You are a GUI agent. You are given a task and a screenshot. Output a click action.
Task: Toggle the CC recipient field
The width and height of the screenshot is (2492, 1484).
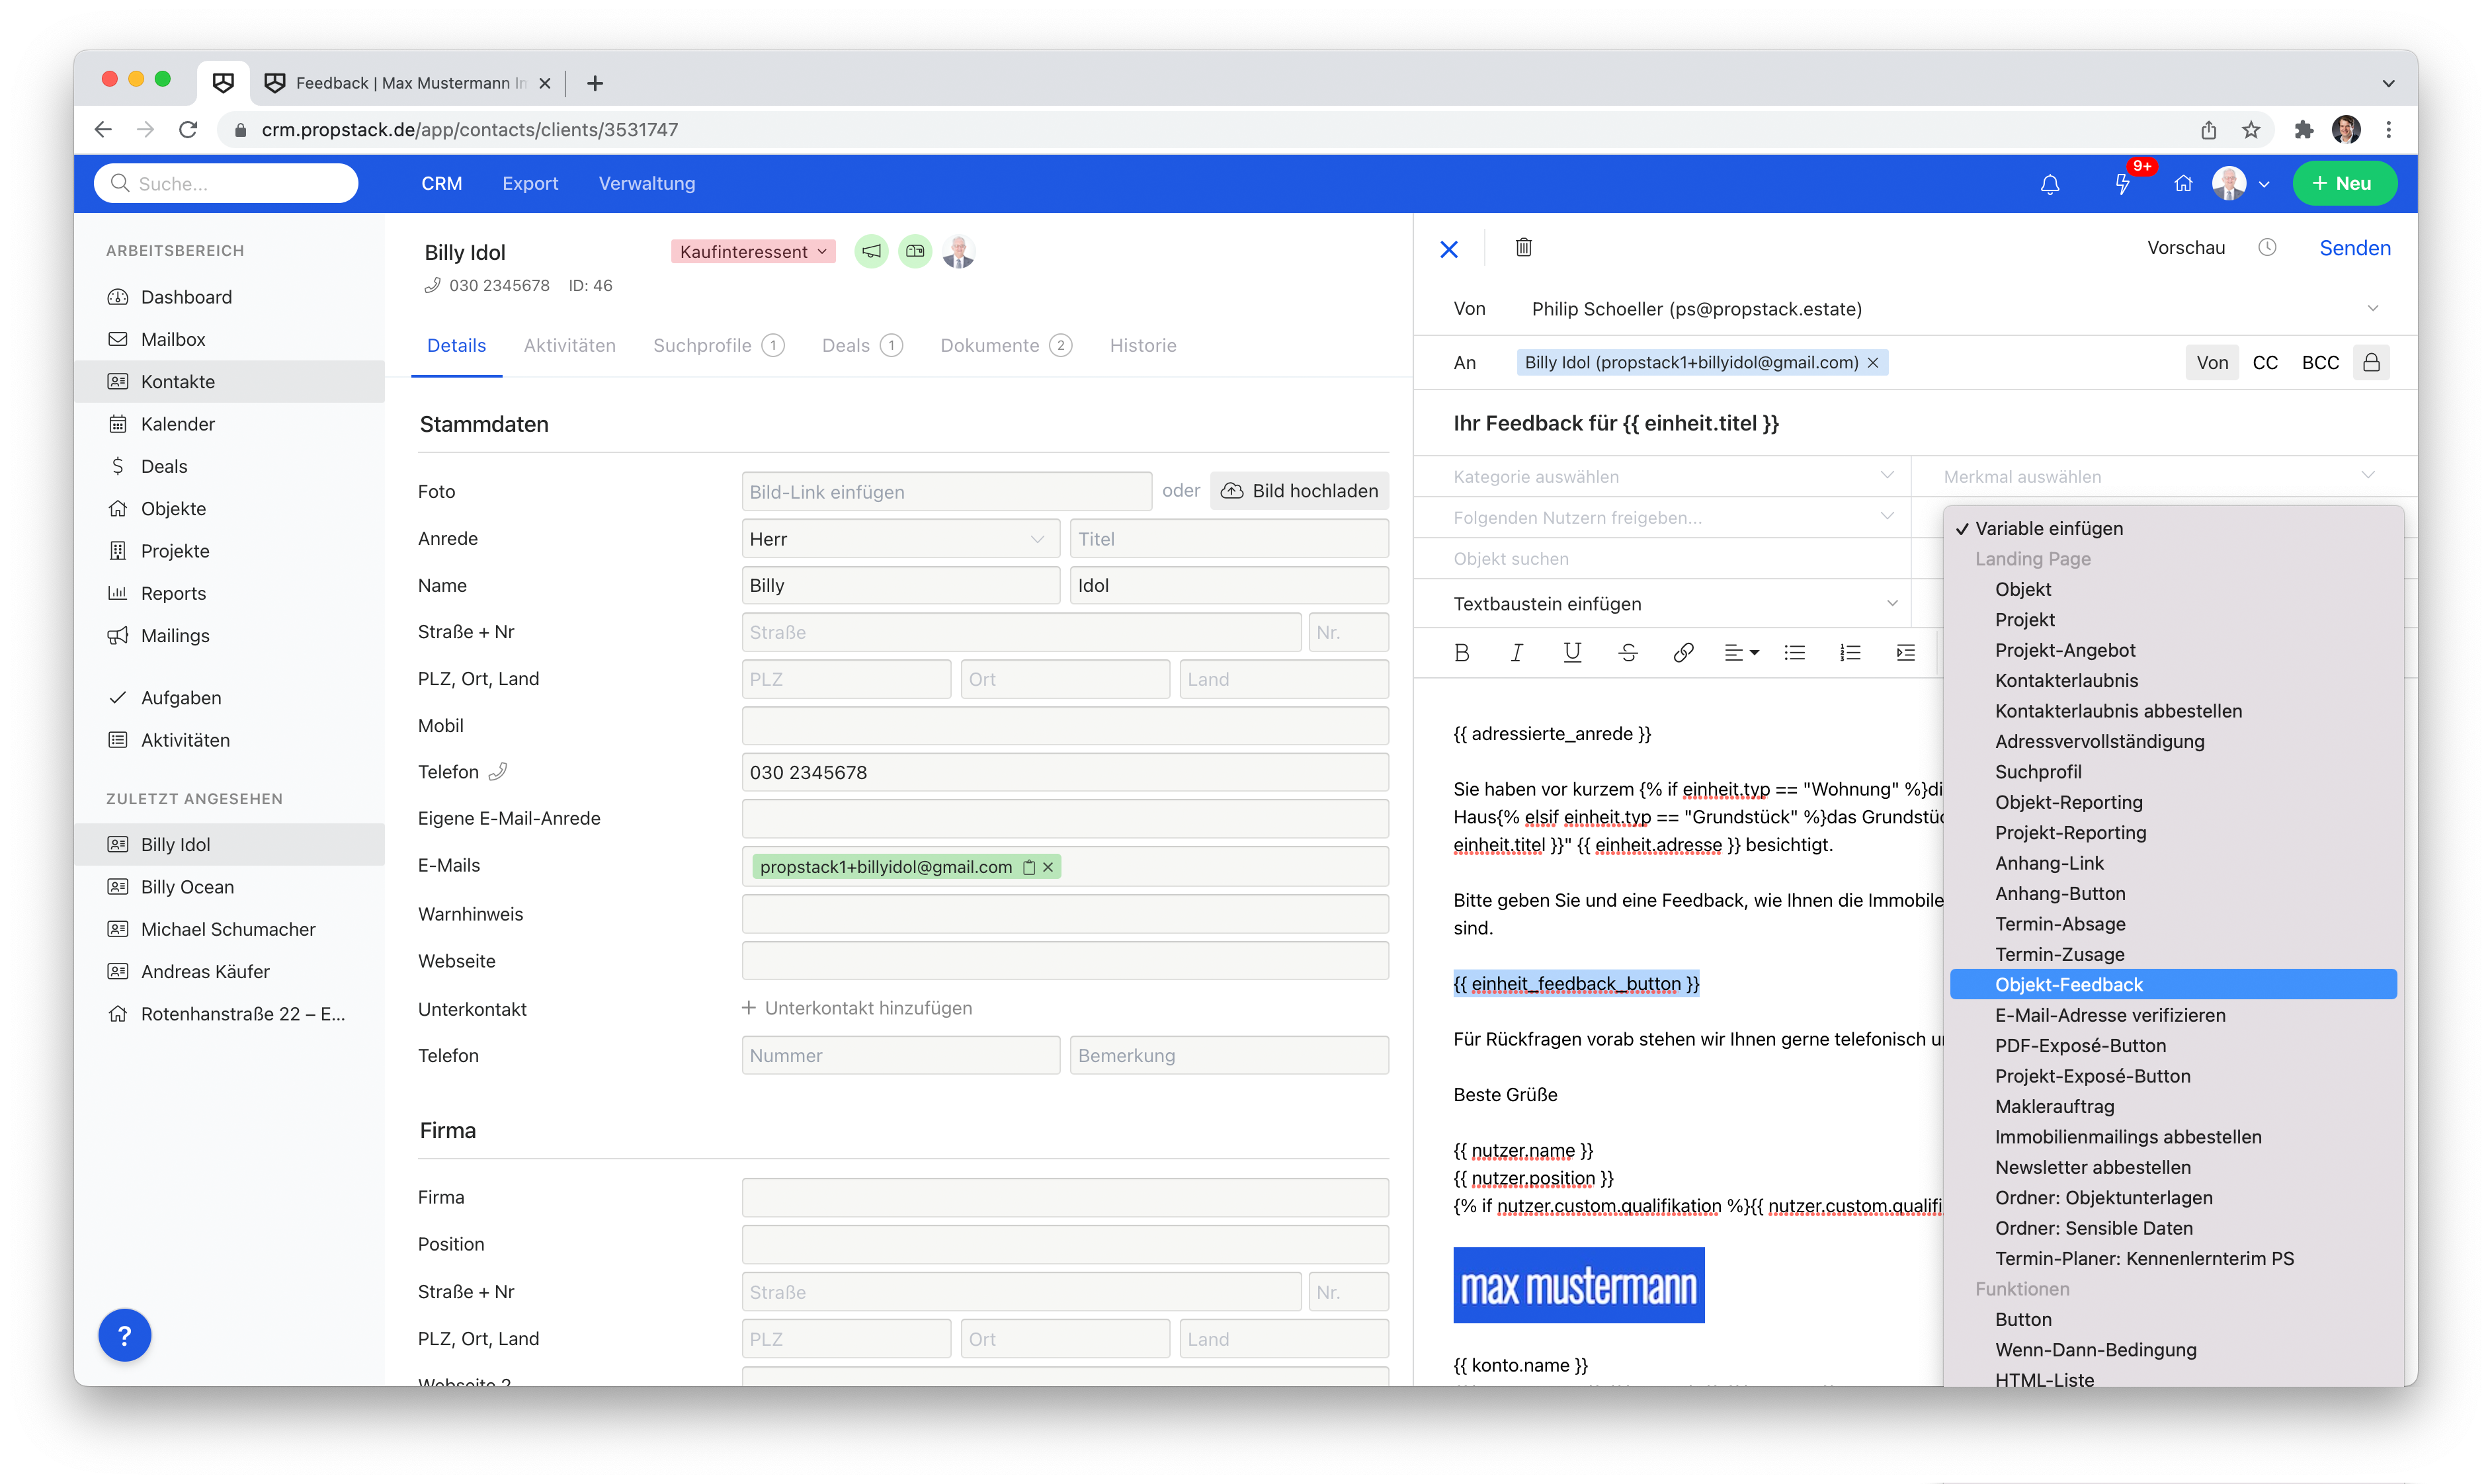tap(2264, 363)
